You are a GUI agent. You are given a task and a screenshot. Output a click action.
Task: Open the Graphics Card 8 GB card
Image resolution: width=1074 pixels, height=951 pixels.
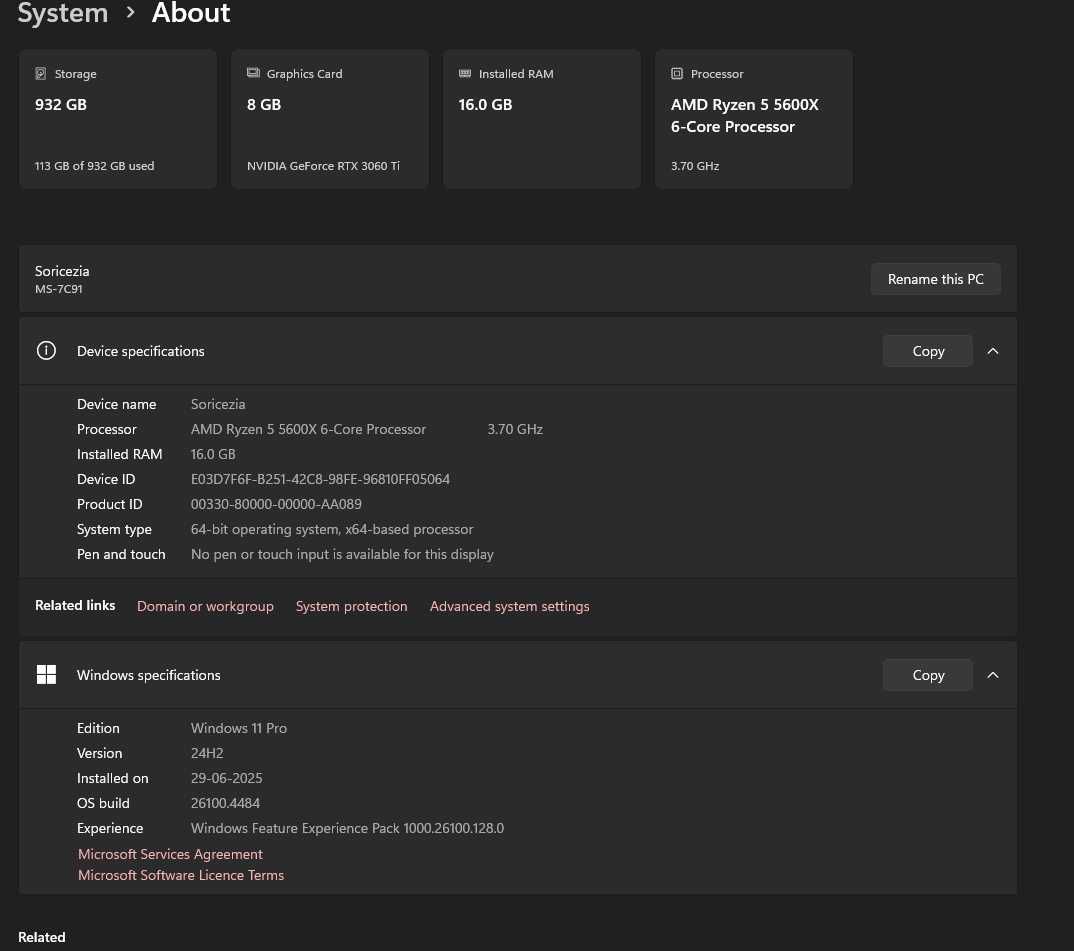(329, 119)
